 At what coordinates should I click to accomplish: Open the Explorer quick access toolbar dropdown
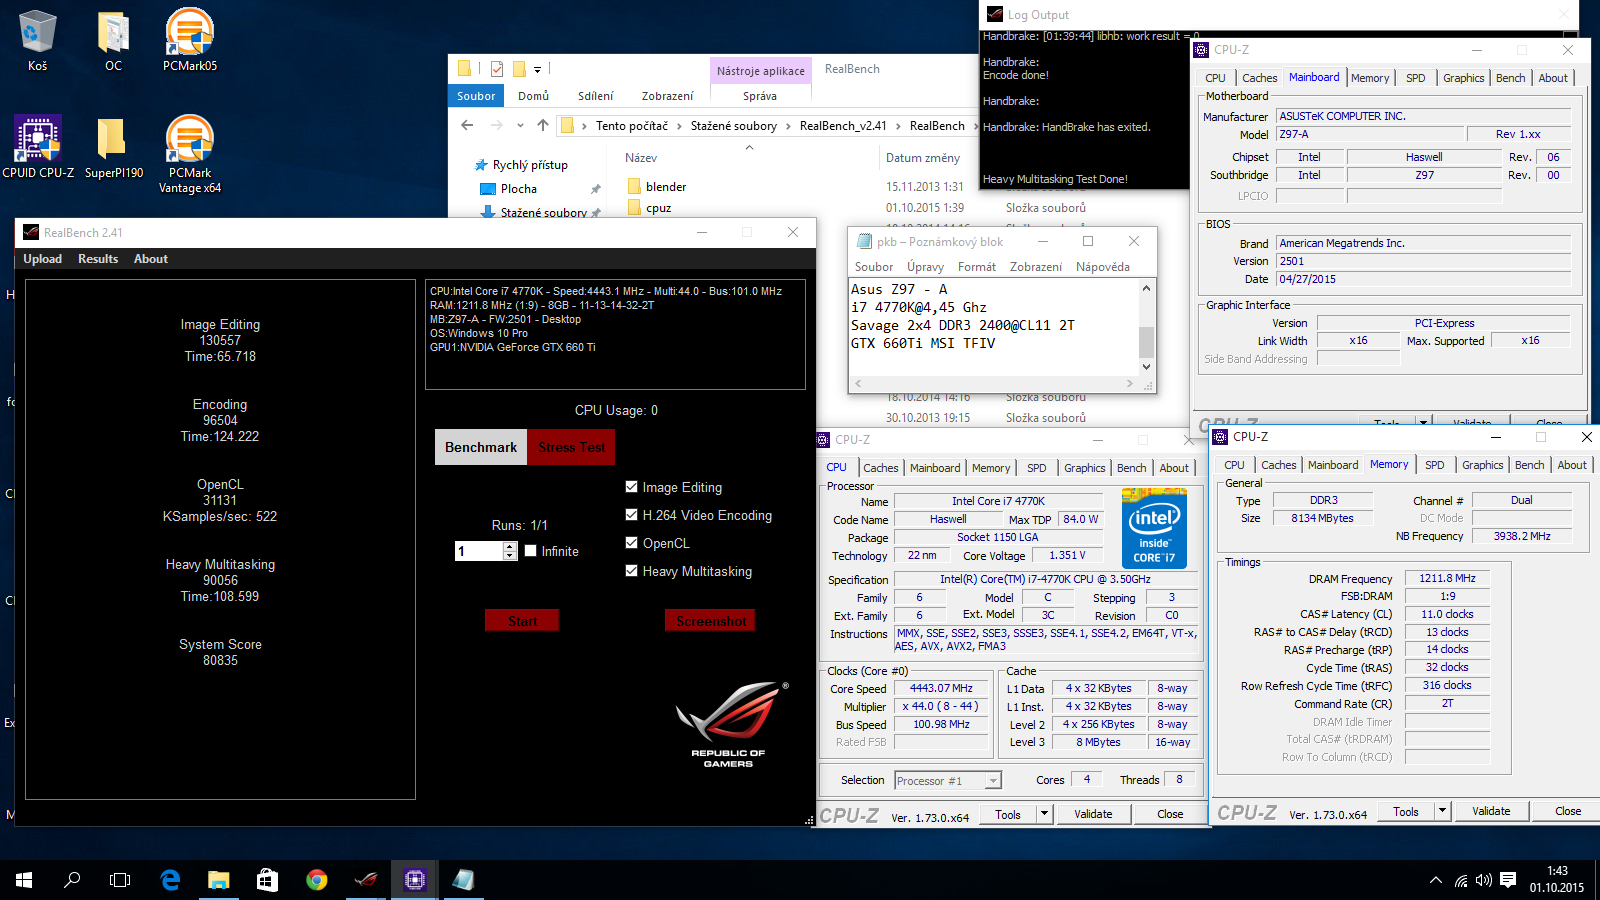(537, 69)
